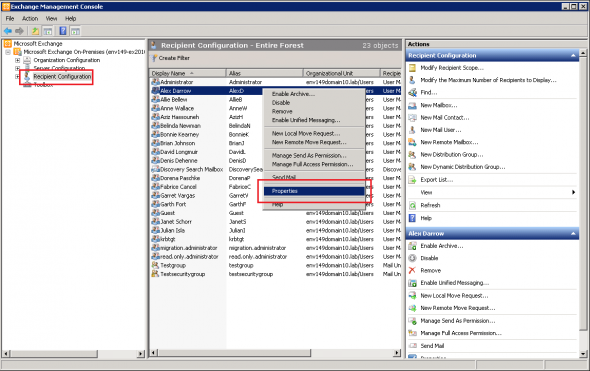This screenshot has height=371, width=590.
Task: Choose Disable in the context menu
Action: click(x=314, y=103)
